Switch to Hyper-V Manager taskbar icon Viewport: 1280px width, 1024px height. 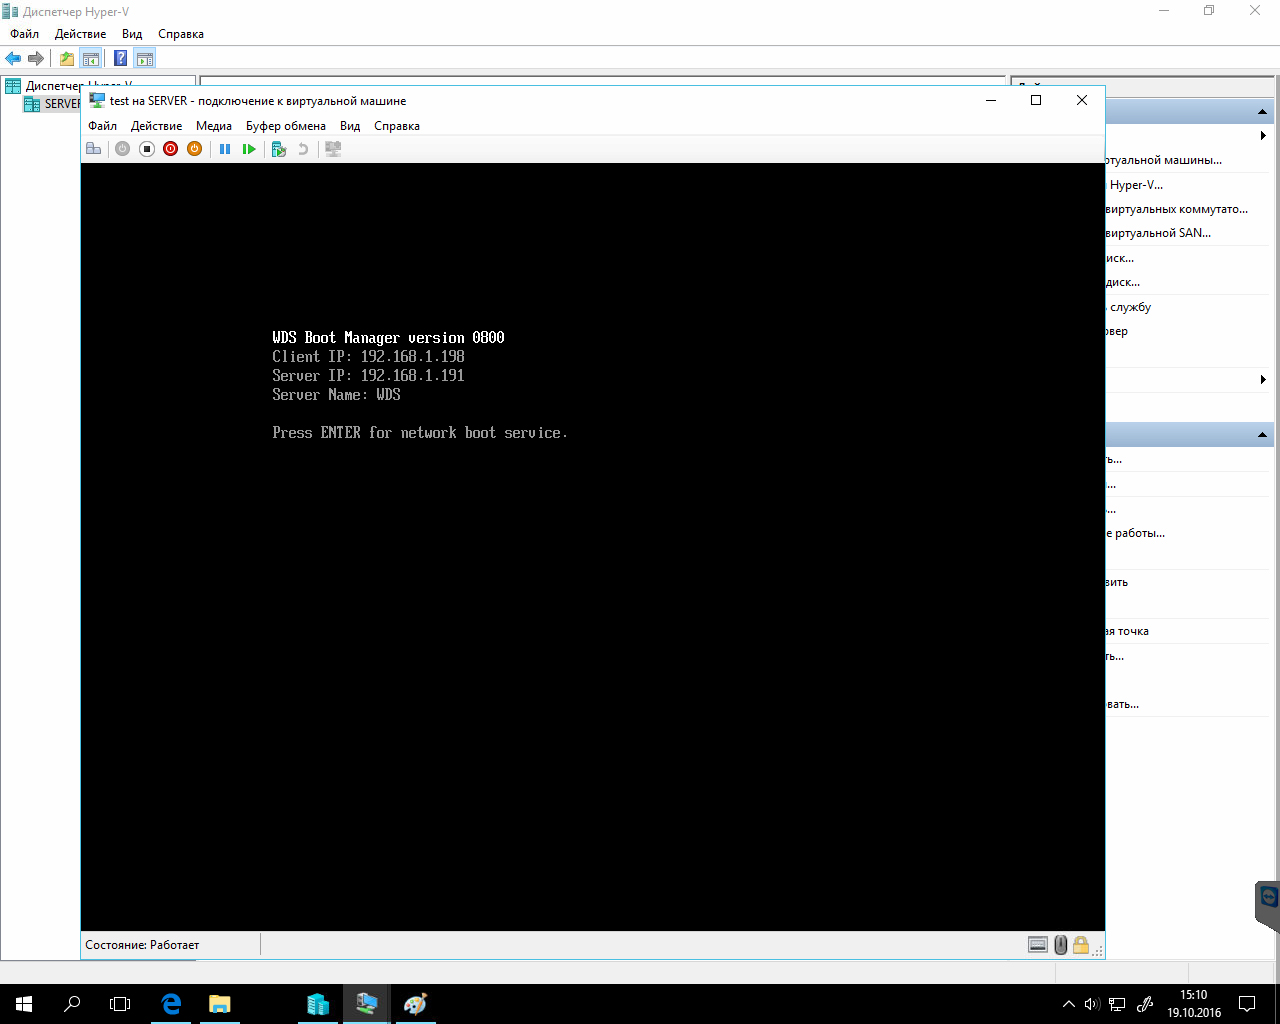pyautogui.click(x=318, y=1004)
